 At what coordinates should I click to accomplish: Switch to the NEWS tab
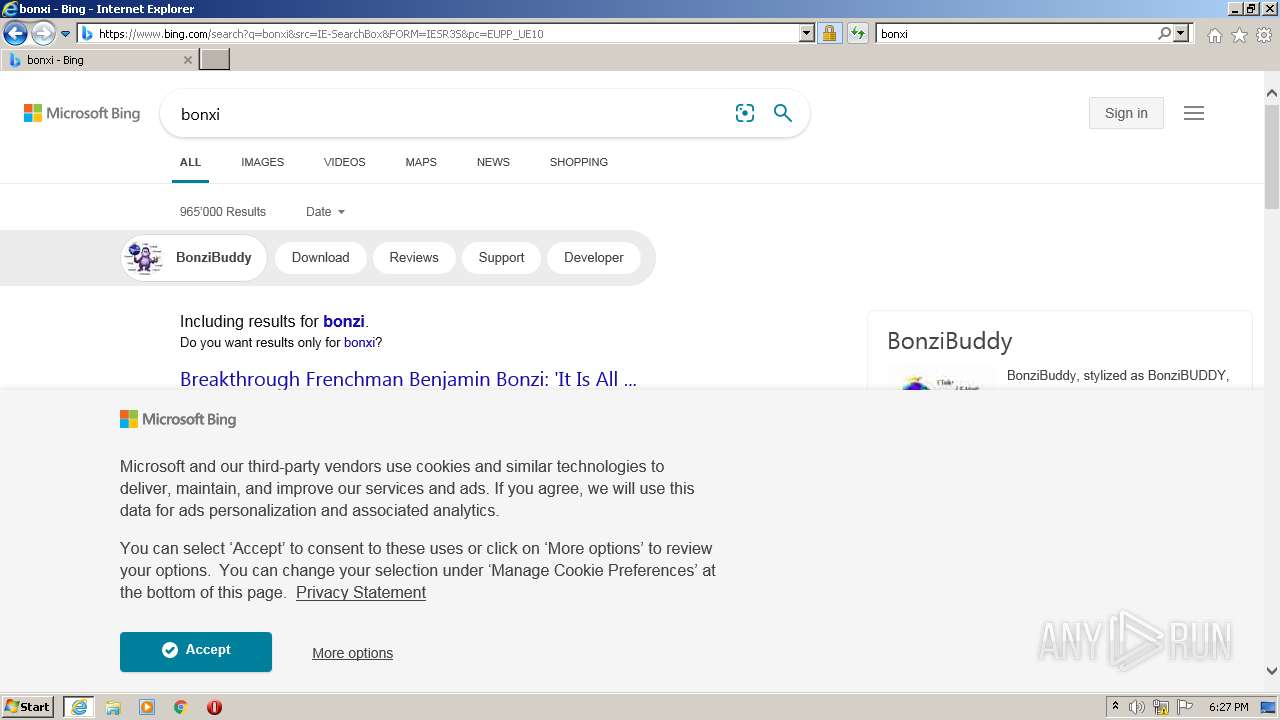click(493, 162)
